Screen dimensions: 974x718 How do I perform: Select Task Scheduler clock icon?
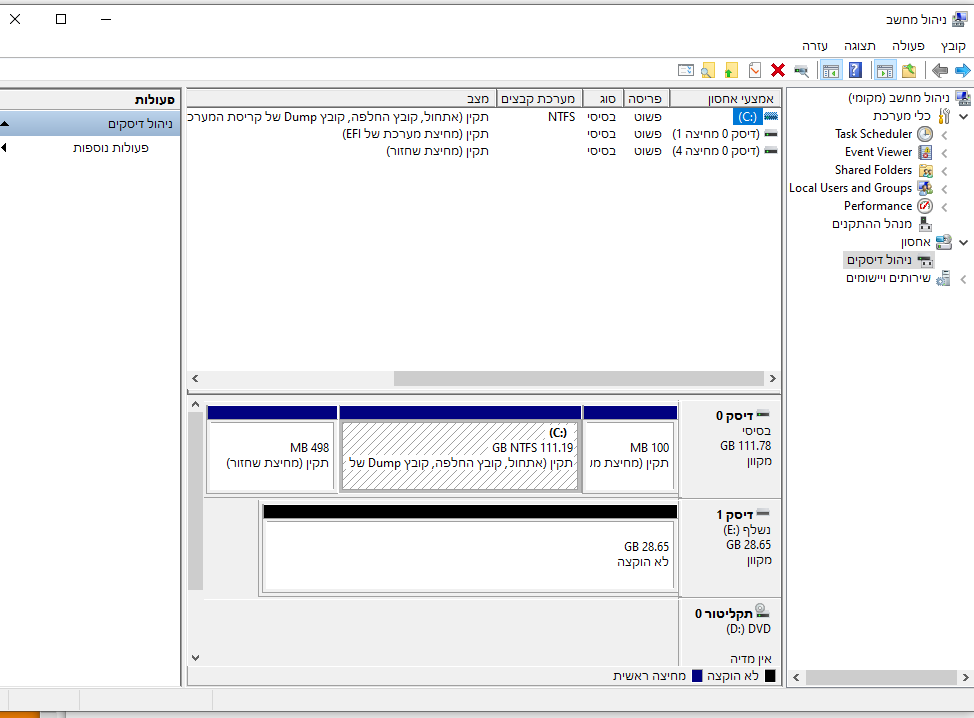[925, 134]
